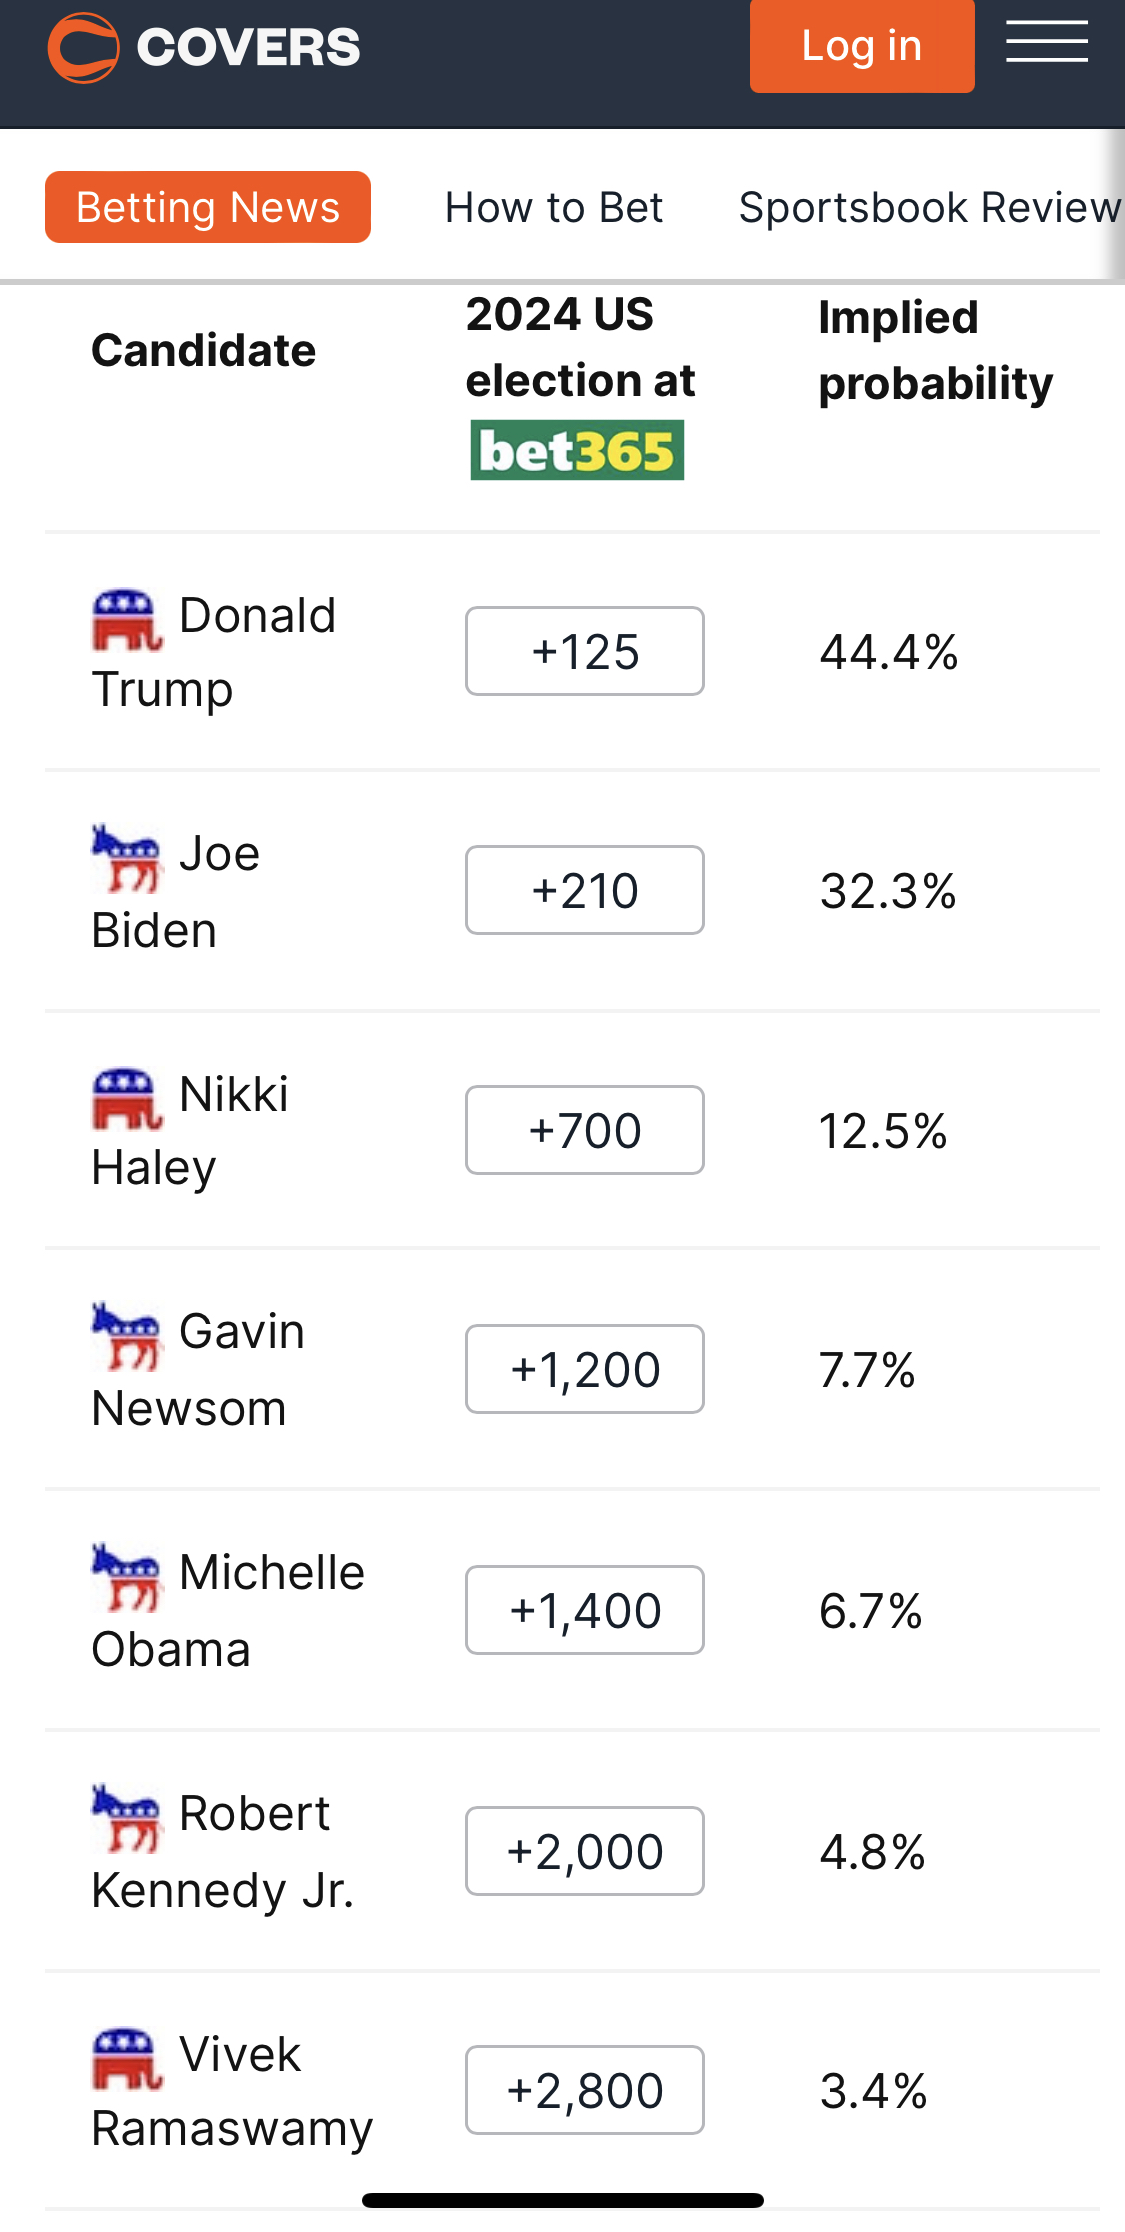Viewport: 1125px width, 2232px height.
Task: Click the bet365 logo in header
Action: pos(577,451)
